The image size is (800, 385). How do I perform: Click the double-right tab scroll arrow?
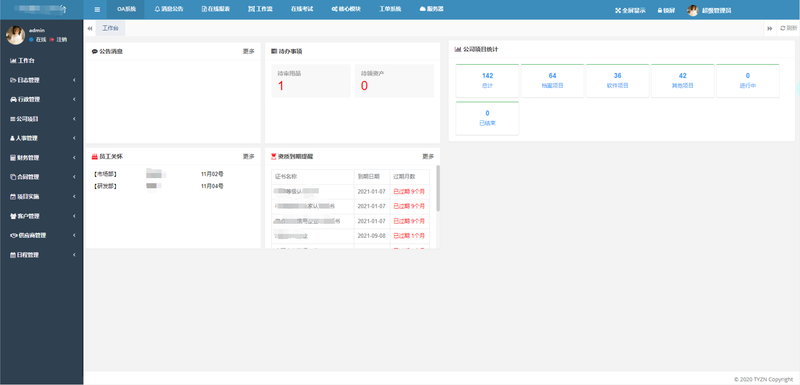pyautogui.click(x=769, y=29)
